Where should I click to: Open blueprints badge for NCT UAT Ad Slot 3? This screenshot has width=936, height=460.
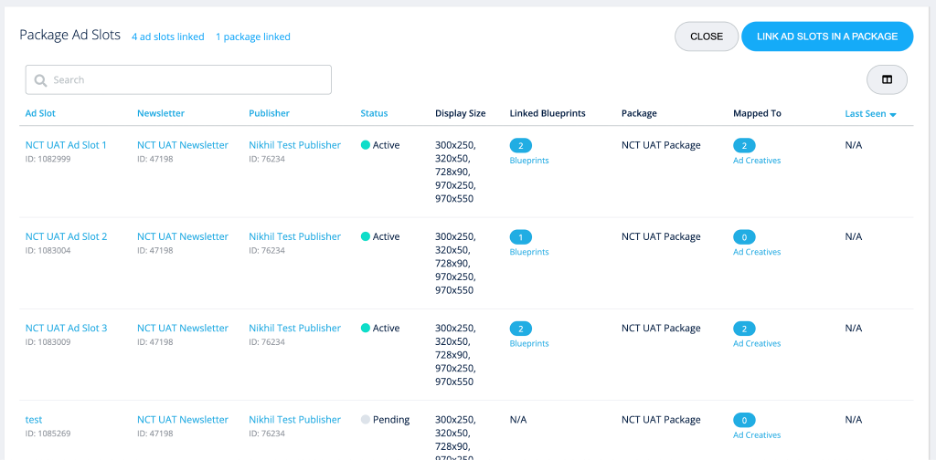pyautogui.click(x=521, y=329)
